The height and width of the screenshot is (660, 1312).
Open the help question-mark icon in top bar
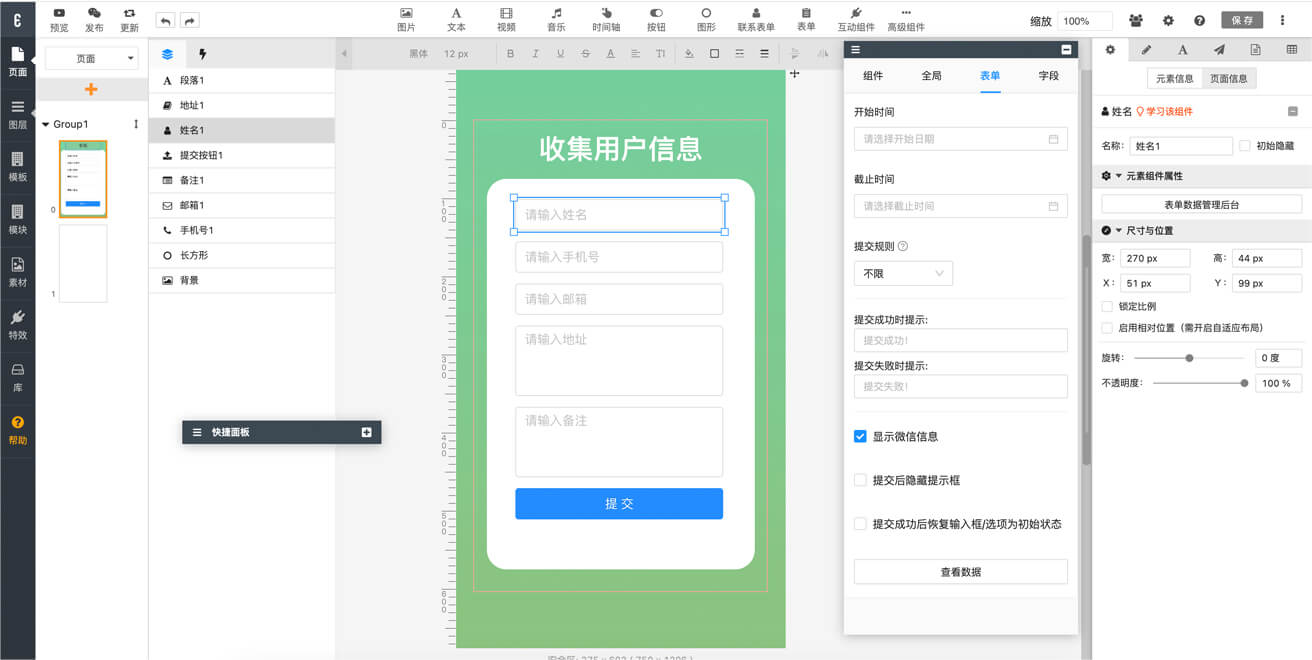pos(1200,20)
